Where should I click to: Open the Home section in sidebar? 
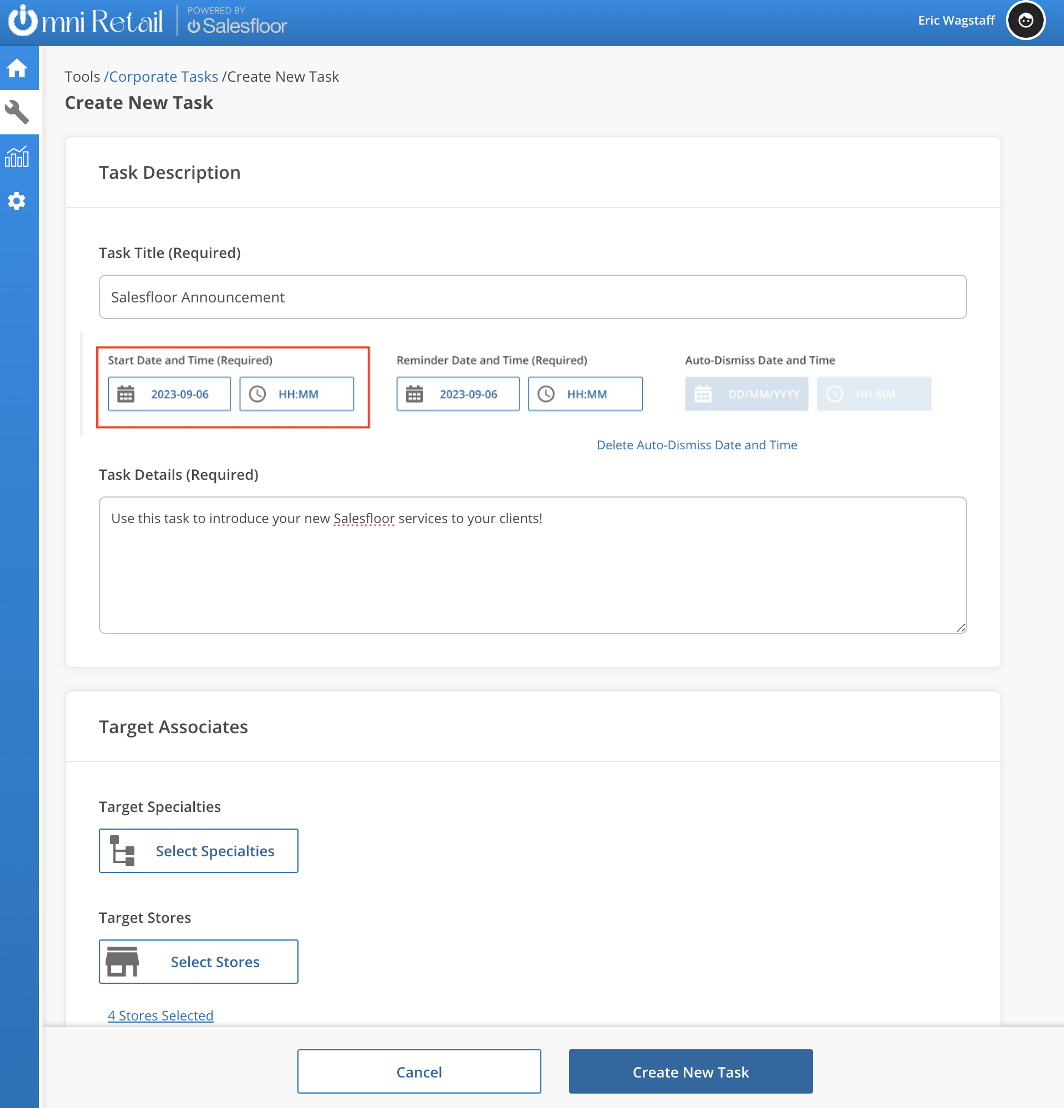point(17,69)
